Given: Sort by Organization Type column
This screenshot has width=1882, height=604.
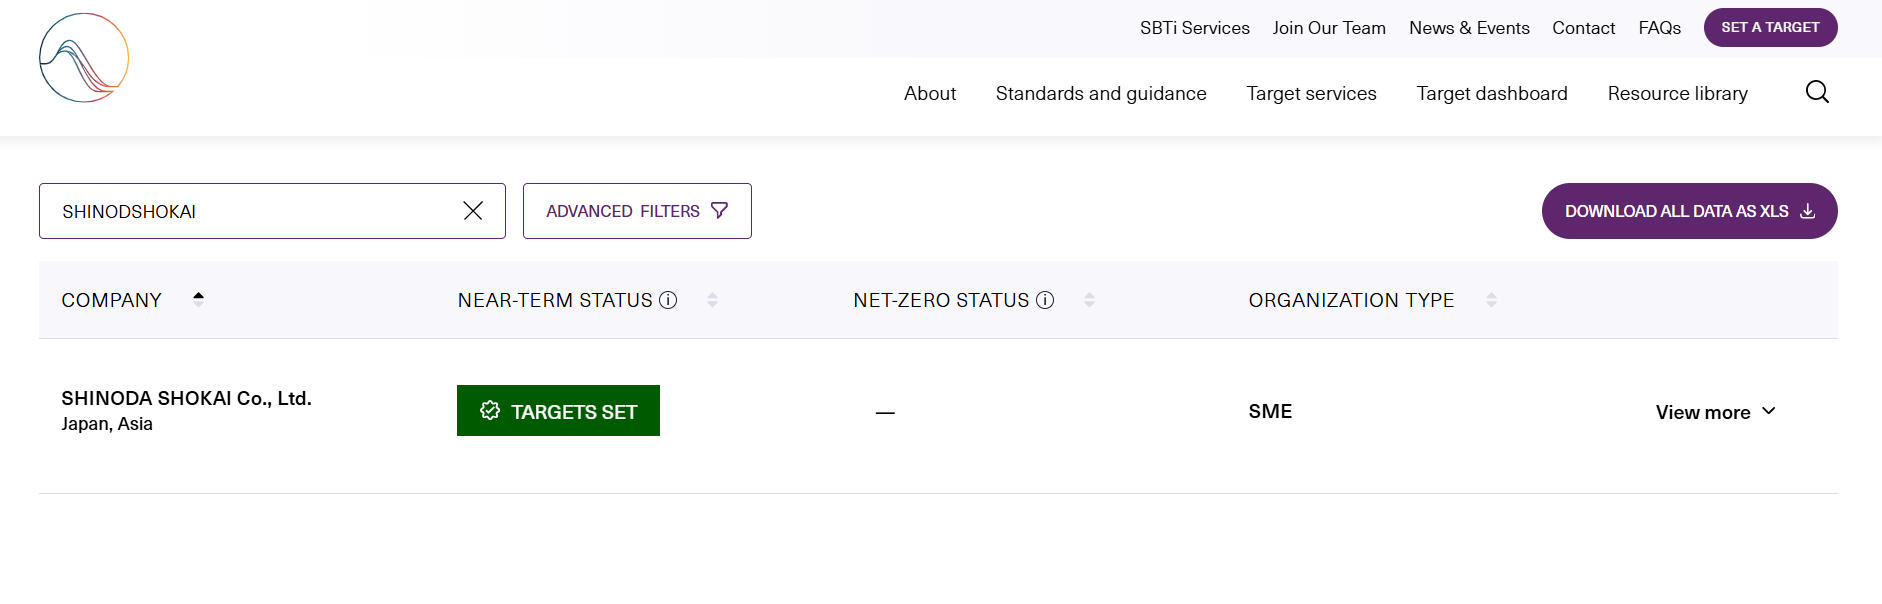Looking at the screenshot, I should (1491, 300).
